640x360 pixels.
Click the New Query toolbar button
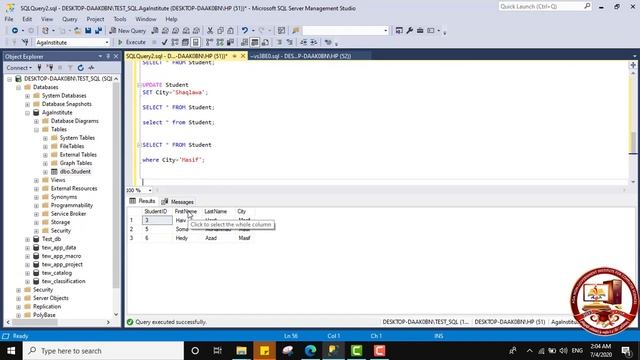(x=127, y=31)
